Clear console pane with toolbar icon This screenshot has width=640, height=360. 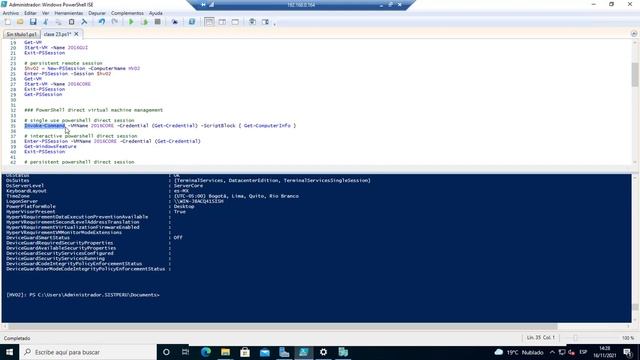click(x=84, y=22)
